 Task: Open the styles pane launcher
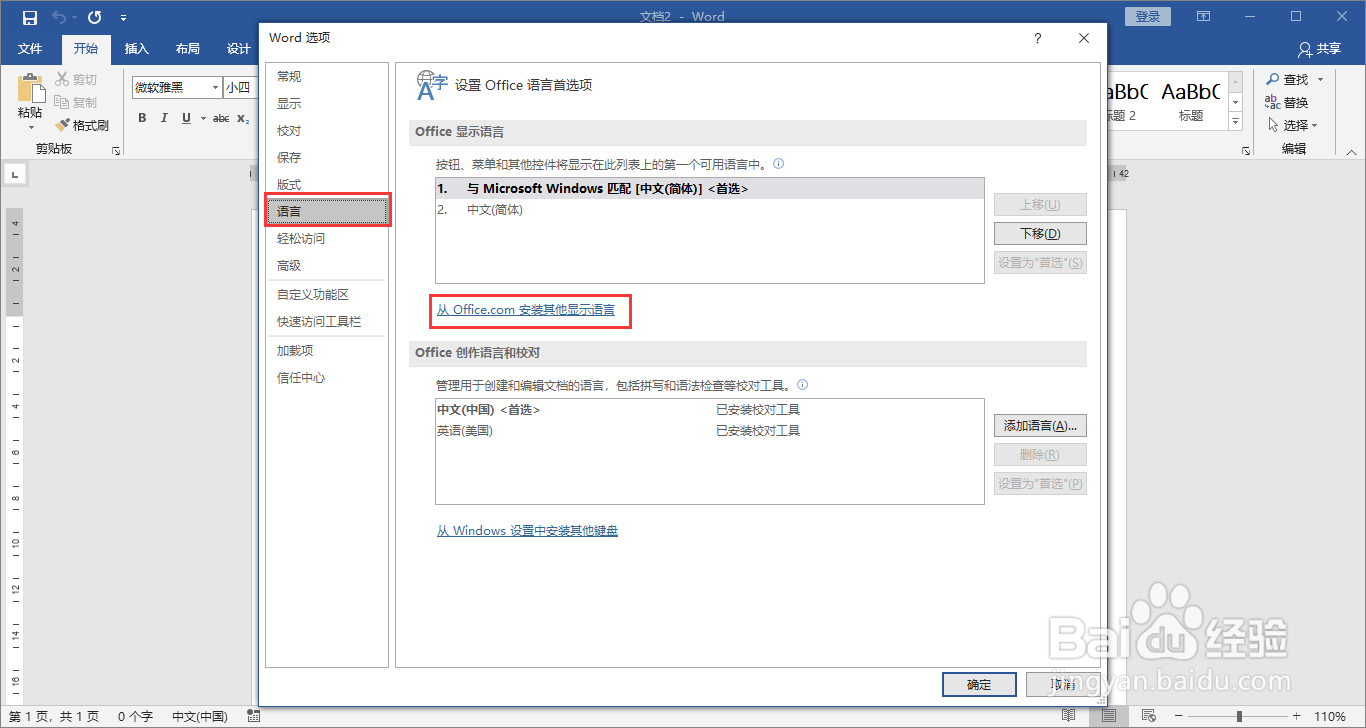click(x=1246, y=150)
